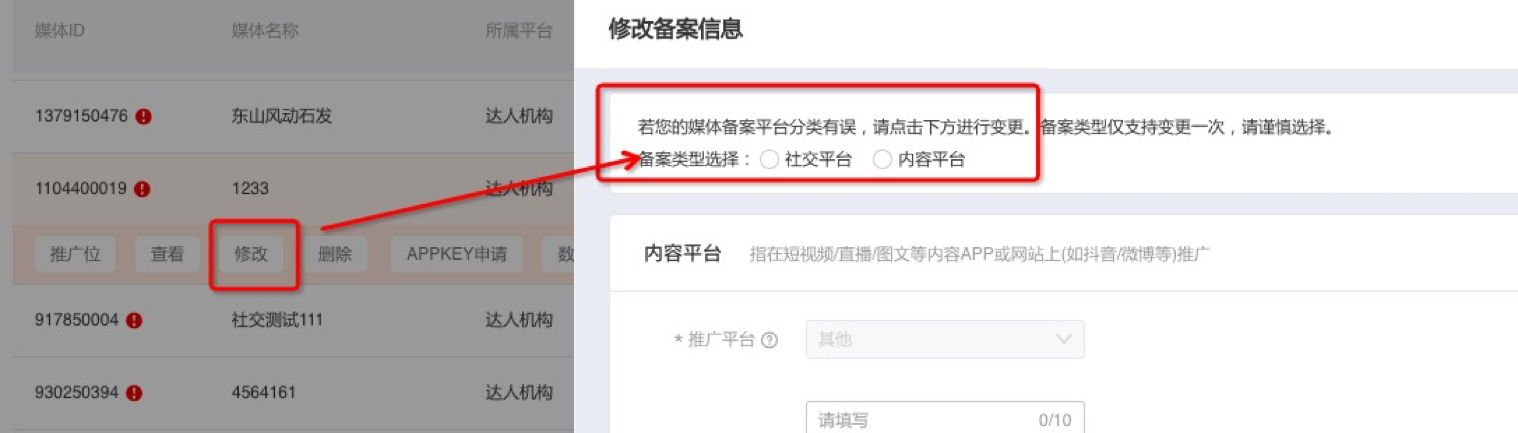Click red warning icon beside ID 917850004
Screen dimensions: 1518x433
click(x=134, y=320)
